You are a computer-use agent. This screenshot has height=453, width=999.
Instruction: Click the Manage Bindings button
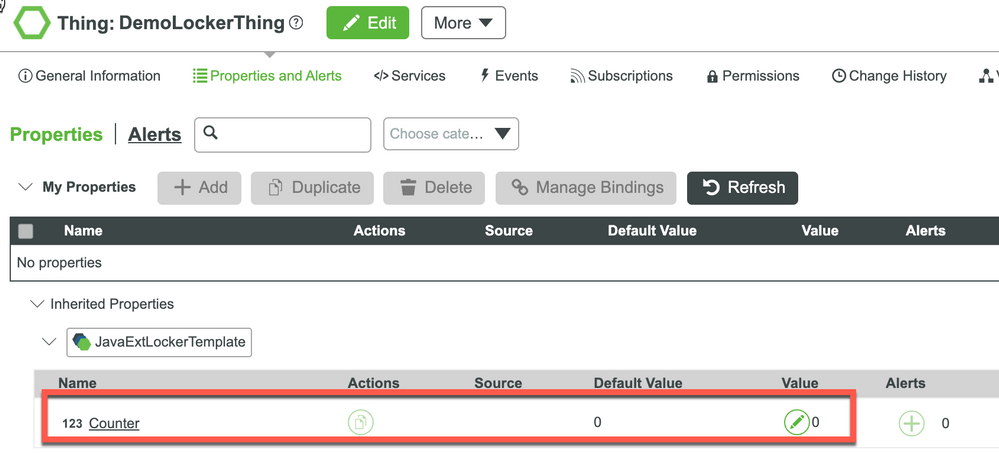(x=586, y=187)
